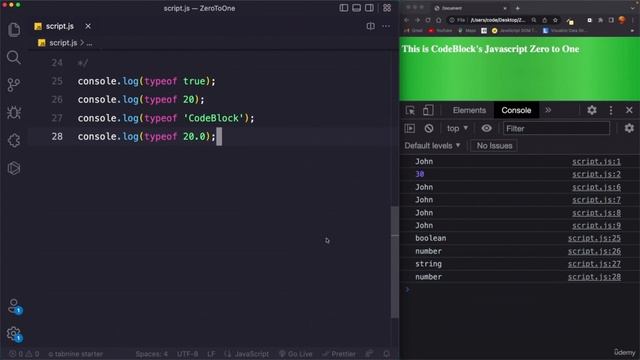
Task: Open a new browser tab
Action: click(518, 8)
